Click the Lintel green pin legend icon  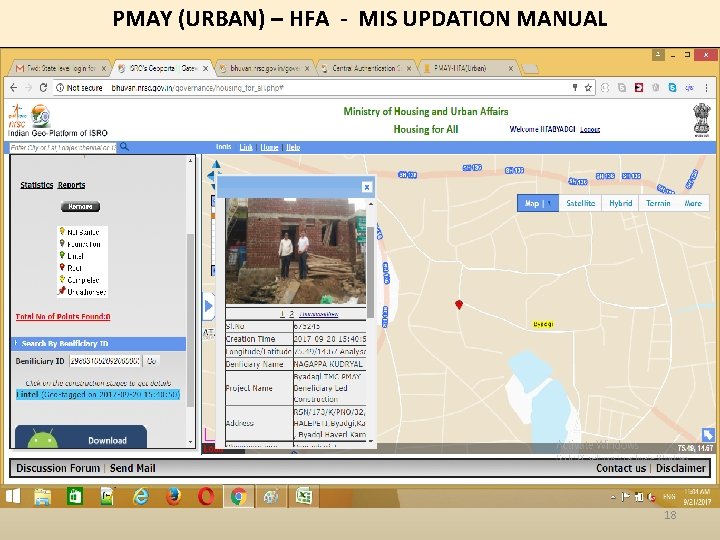click(x=62, y=255)
